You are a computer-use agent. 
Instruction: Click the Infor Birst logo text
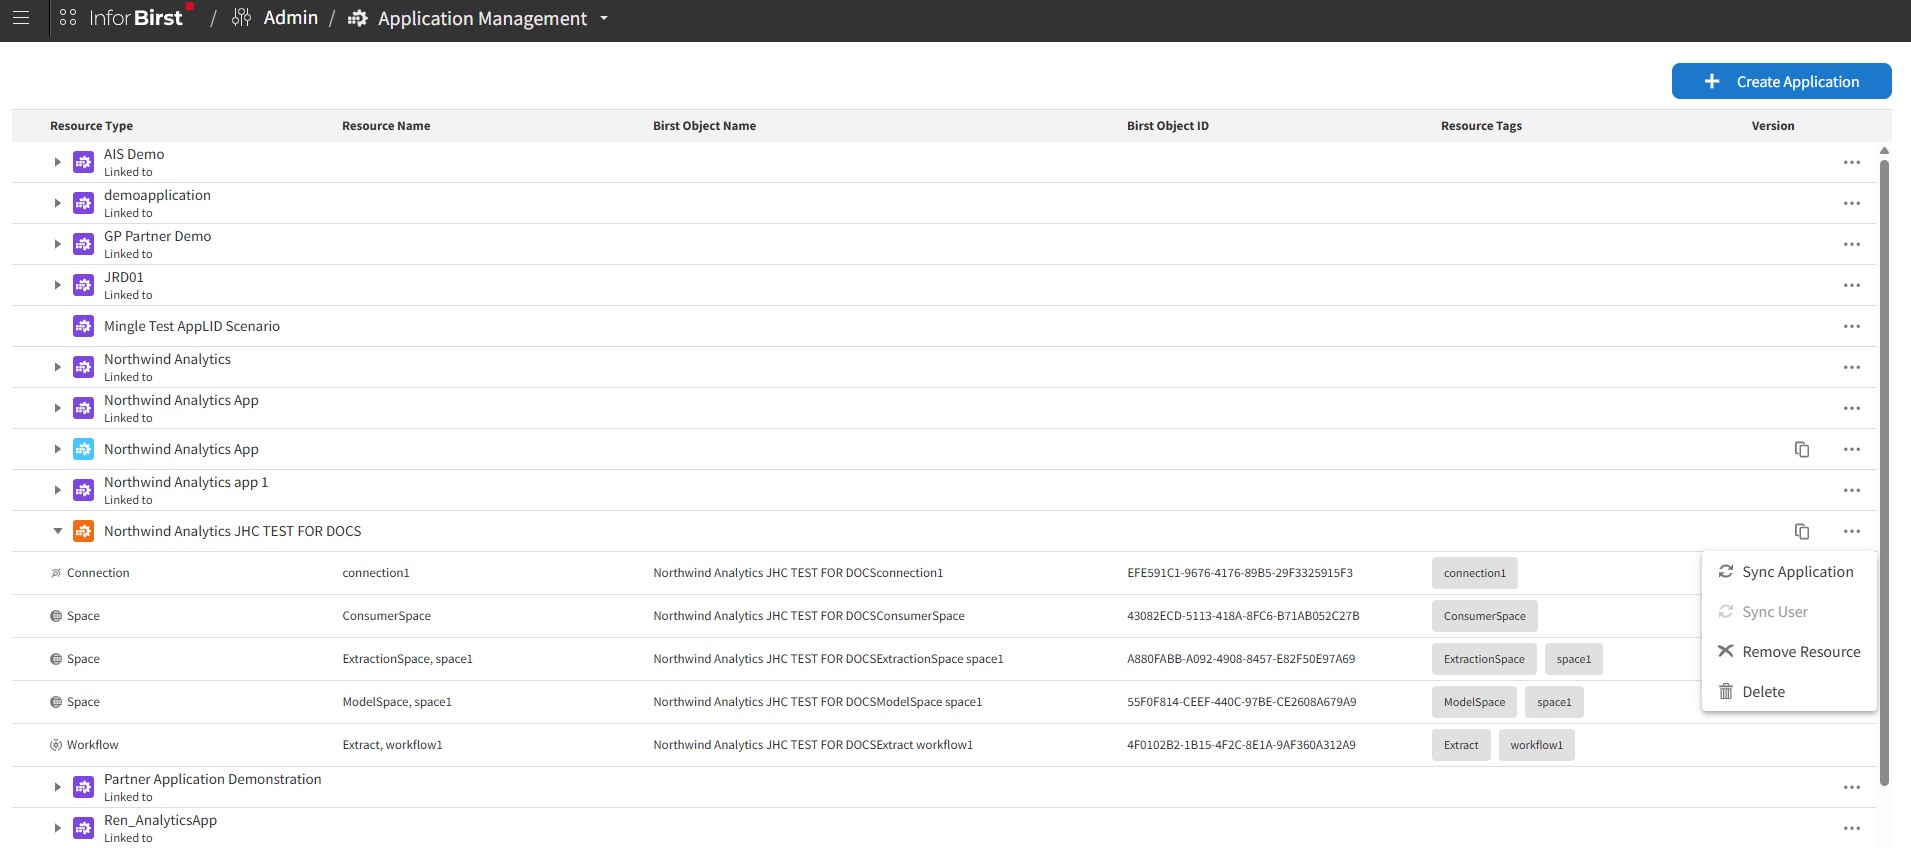136,18
